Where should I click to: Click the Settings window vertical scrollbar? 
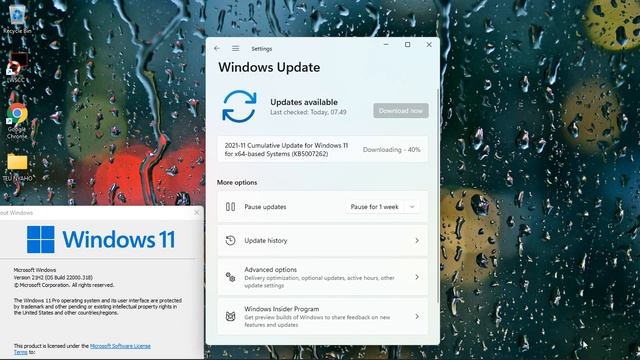(x=438, y=196)
